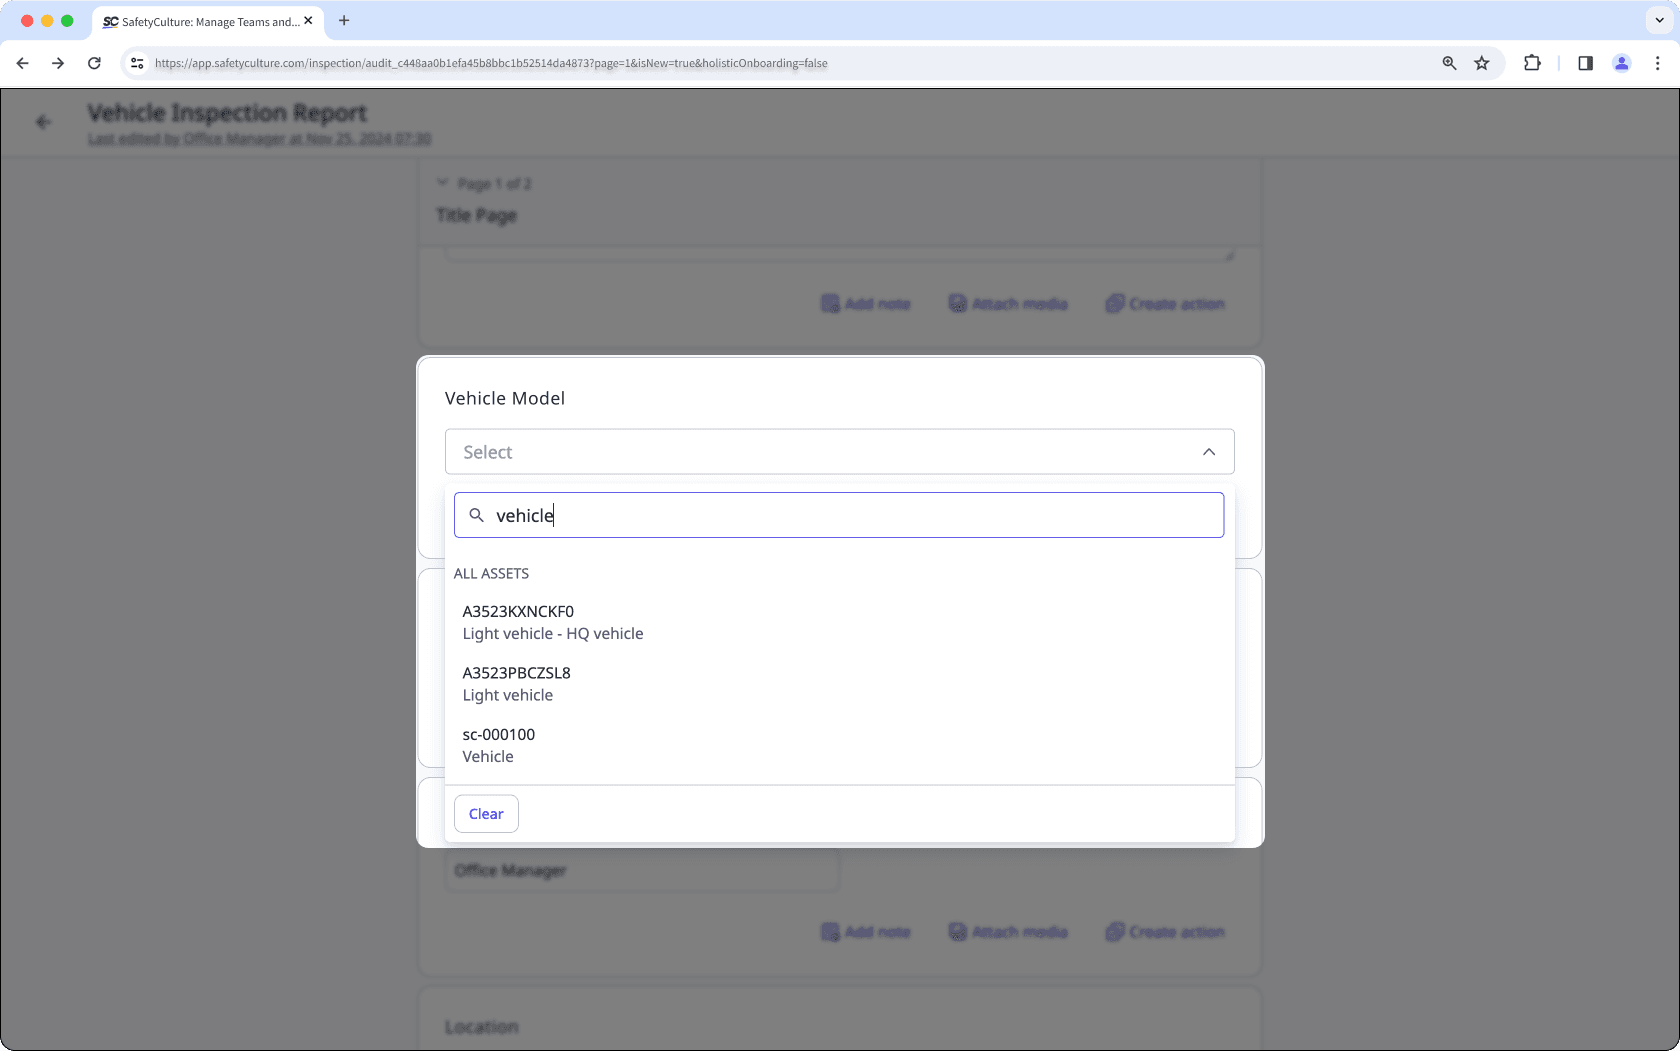The image size is (1680, 1051).
Task: Open the Chrome three-dot menu
Action: click(1658, 63)
